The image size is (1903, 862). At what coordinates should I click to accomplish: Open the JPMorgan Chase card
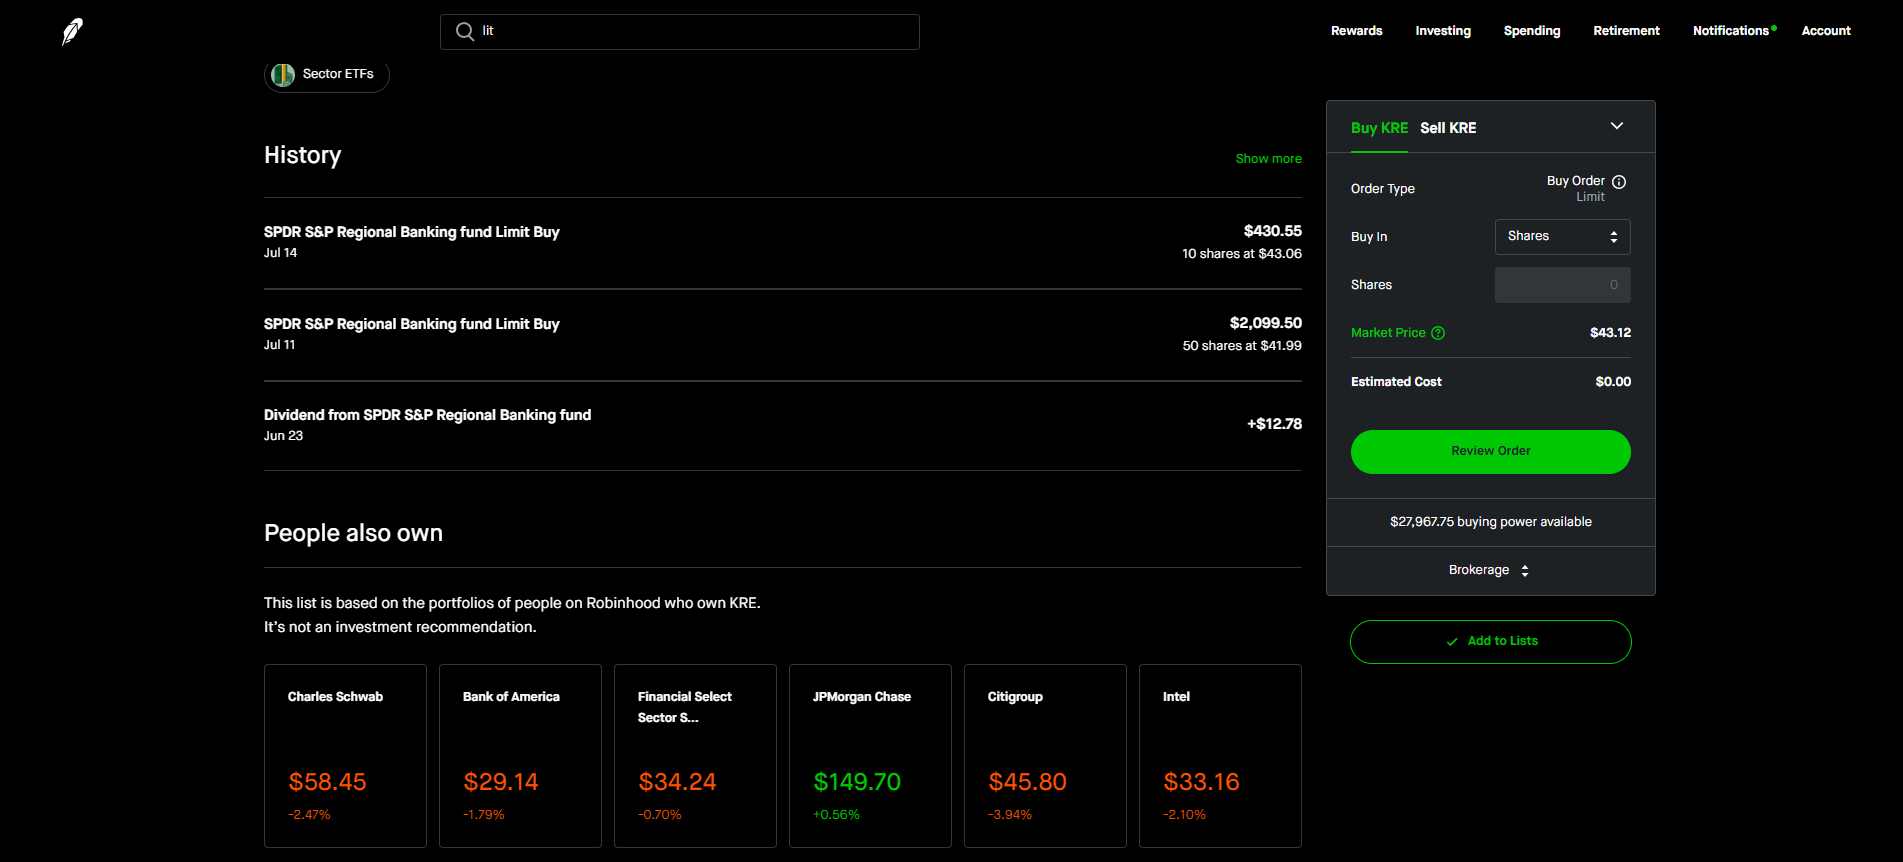[870, 756]
